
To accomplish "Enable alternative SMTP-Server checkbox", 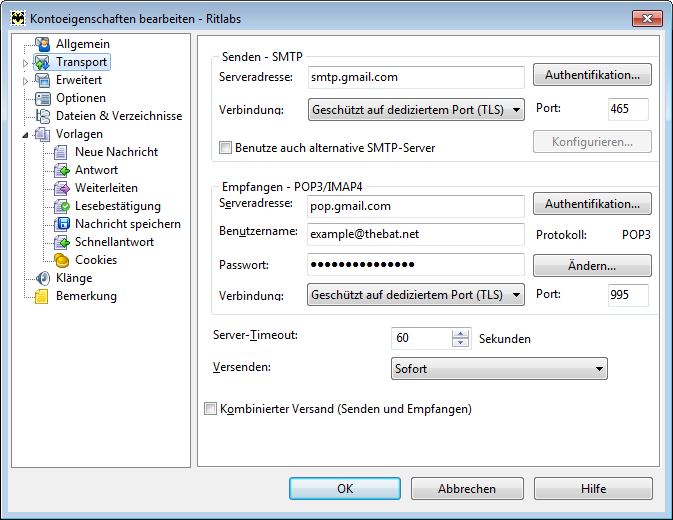I will coord(225,148).
